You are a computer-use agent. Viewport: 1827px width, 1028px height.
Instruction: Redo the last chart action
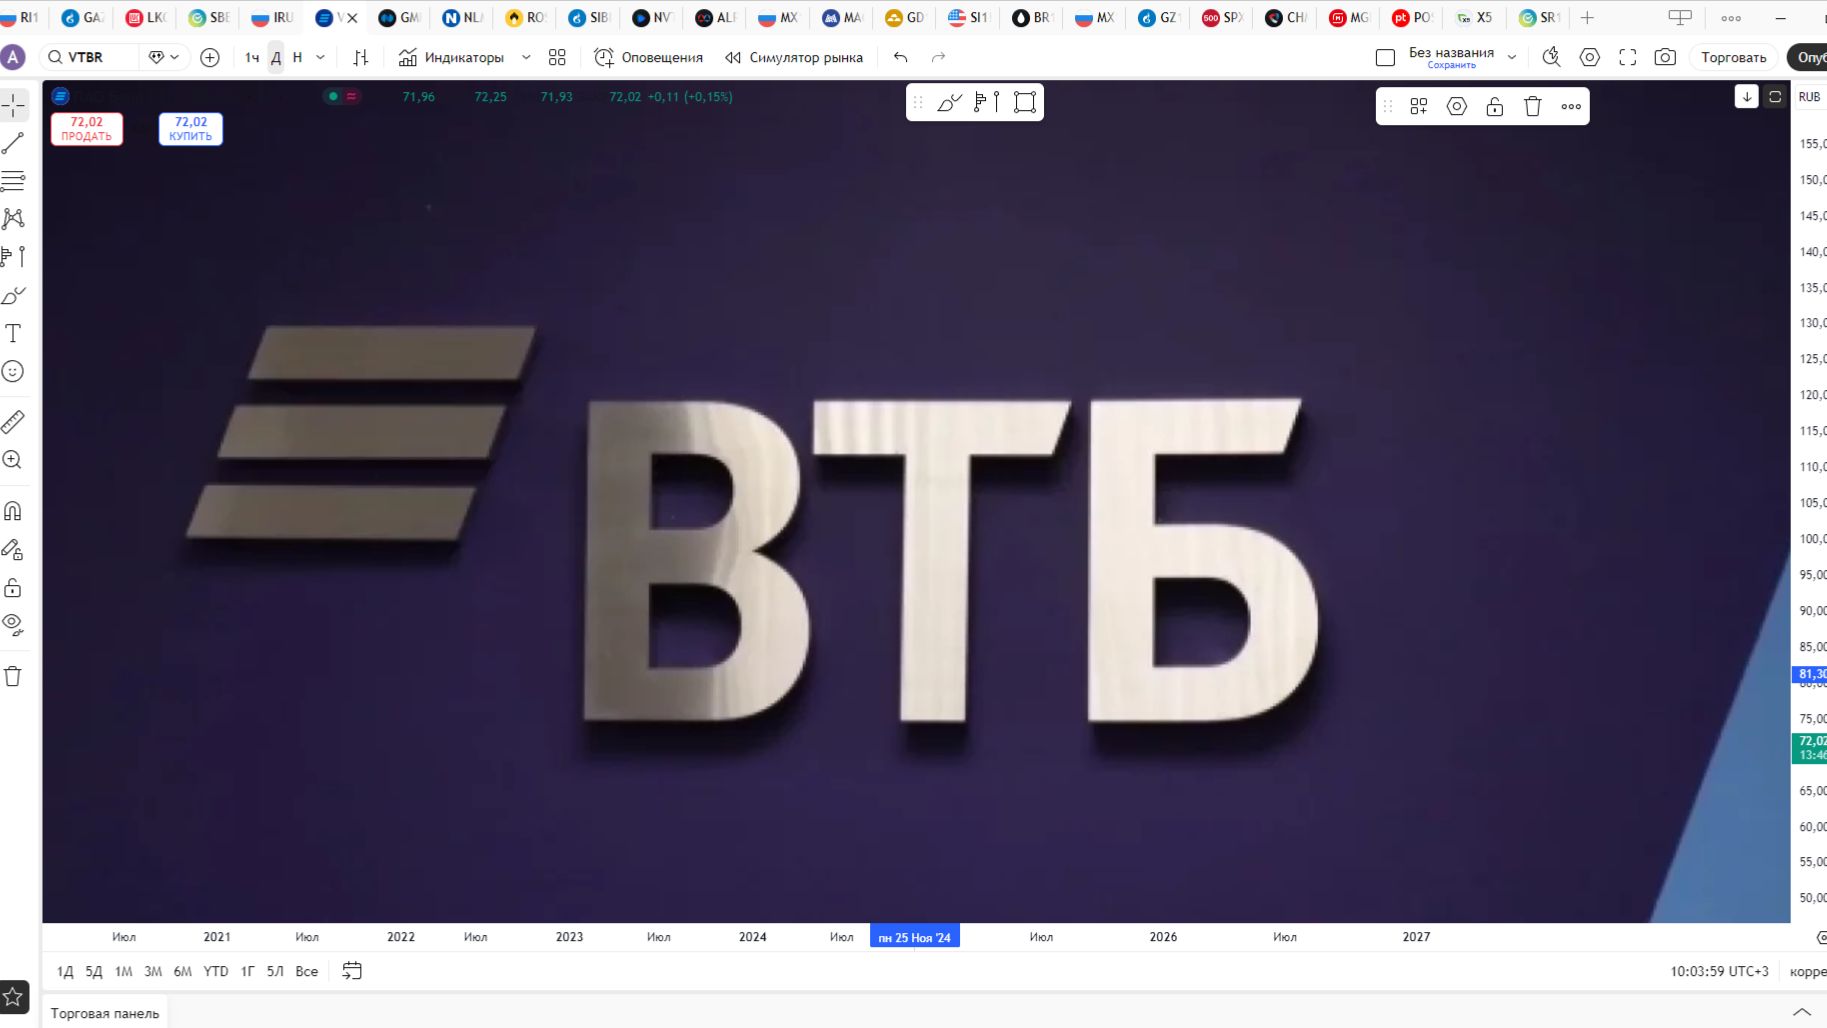(x=938, y=57)
